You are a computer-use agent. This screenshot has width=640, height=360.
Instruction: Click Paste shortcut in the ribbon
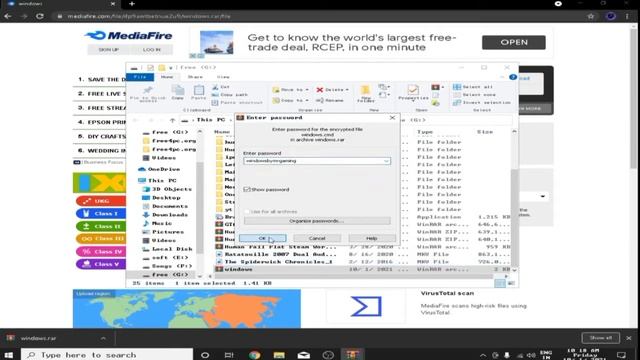point(237,102)
